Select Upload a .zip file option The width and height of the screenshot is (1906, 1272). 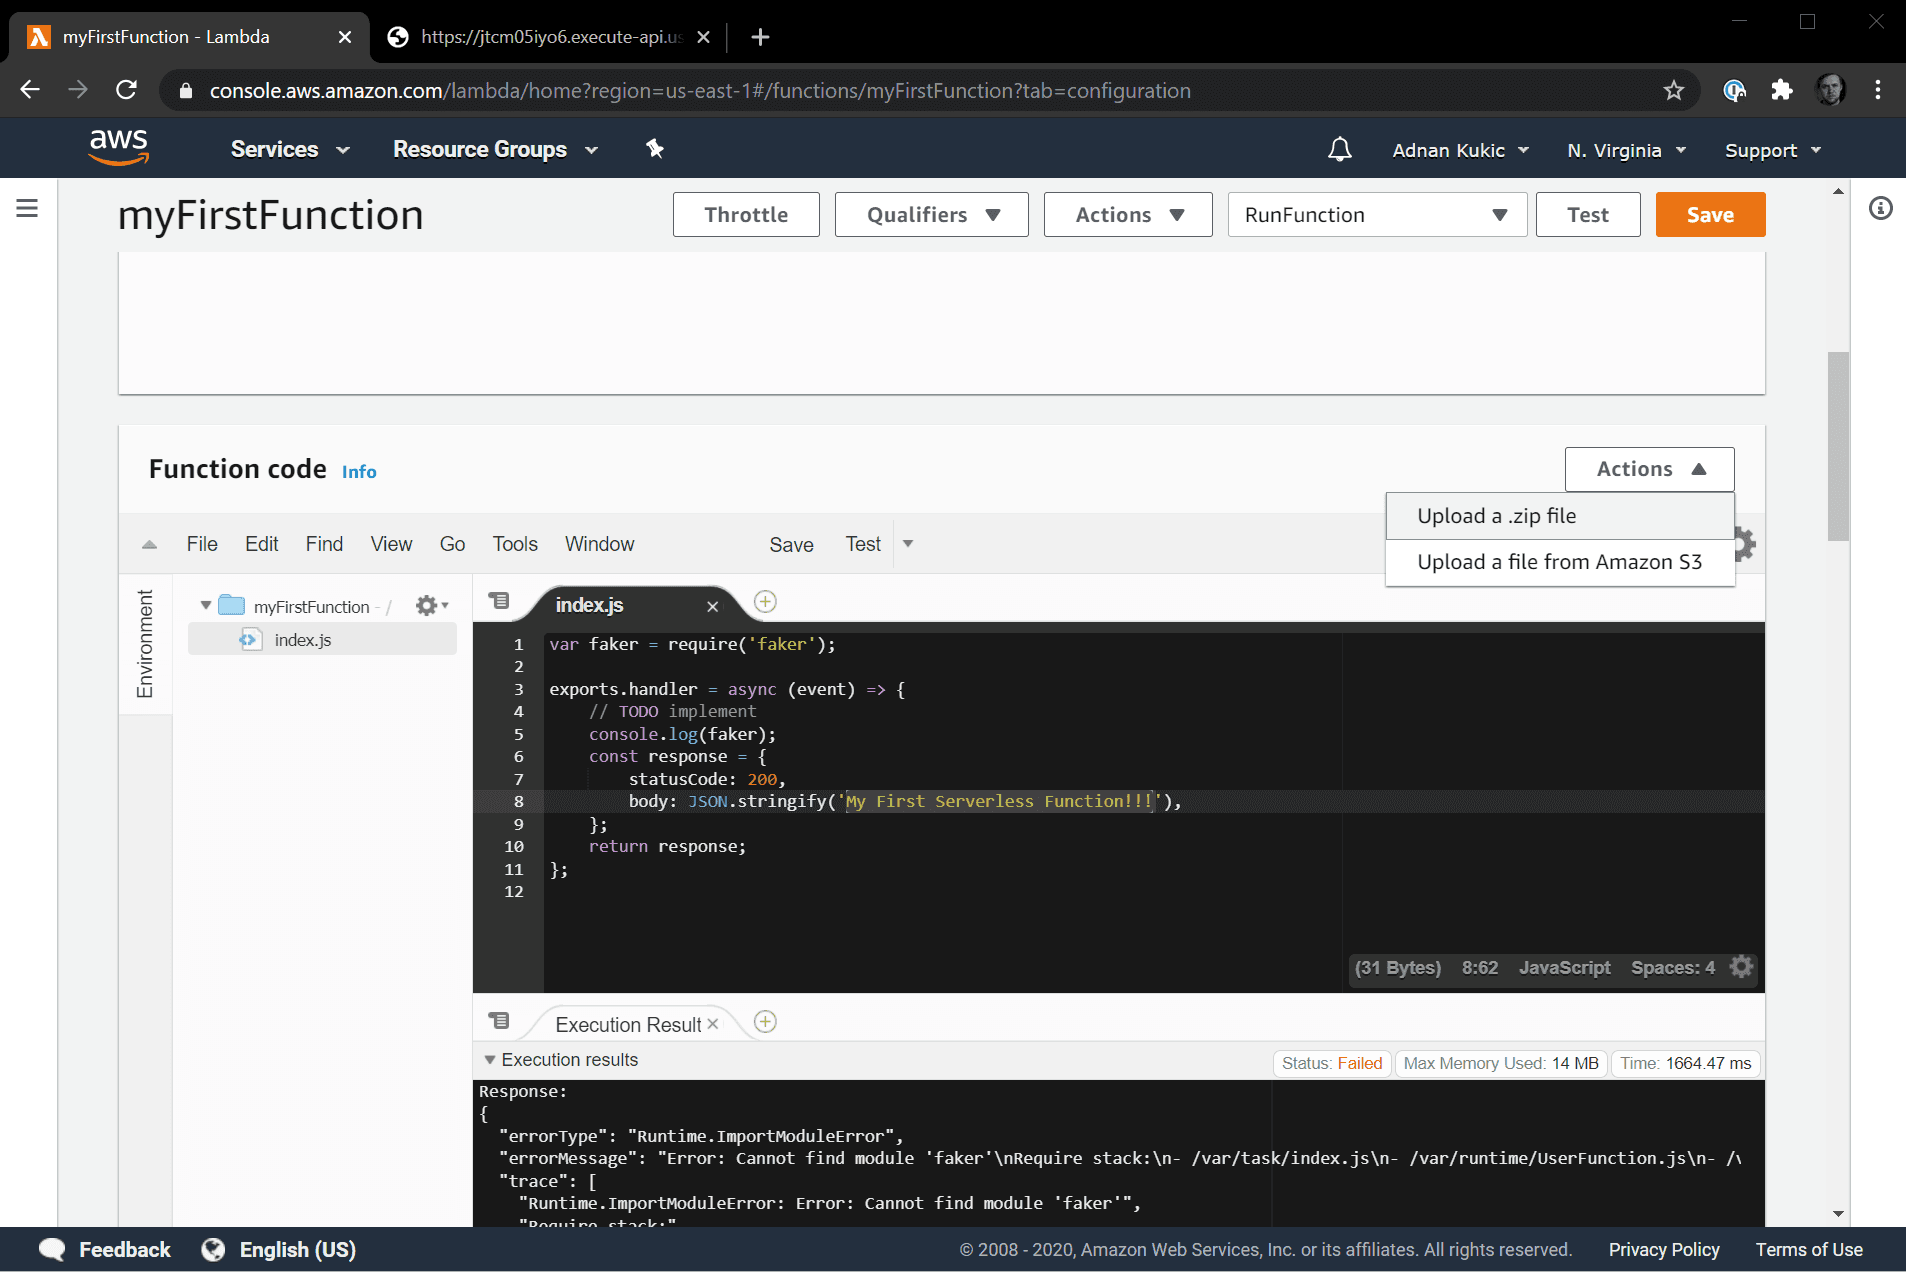click(1496, 516)
